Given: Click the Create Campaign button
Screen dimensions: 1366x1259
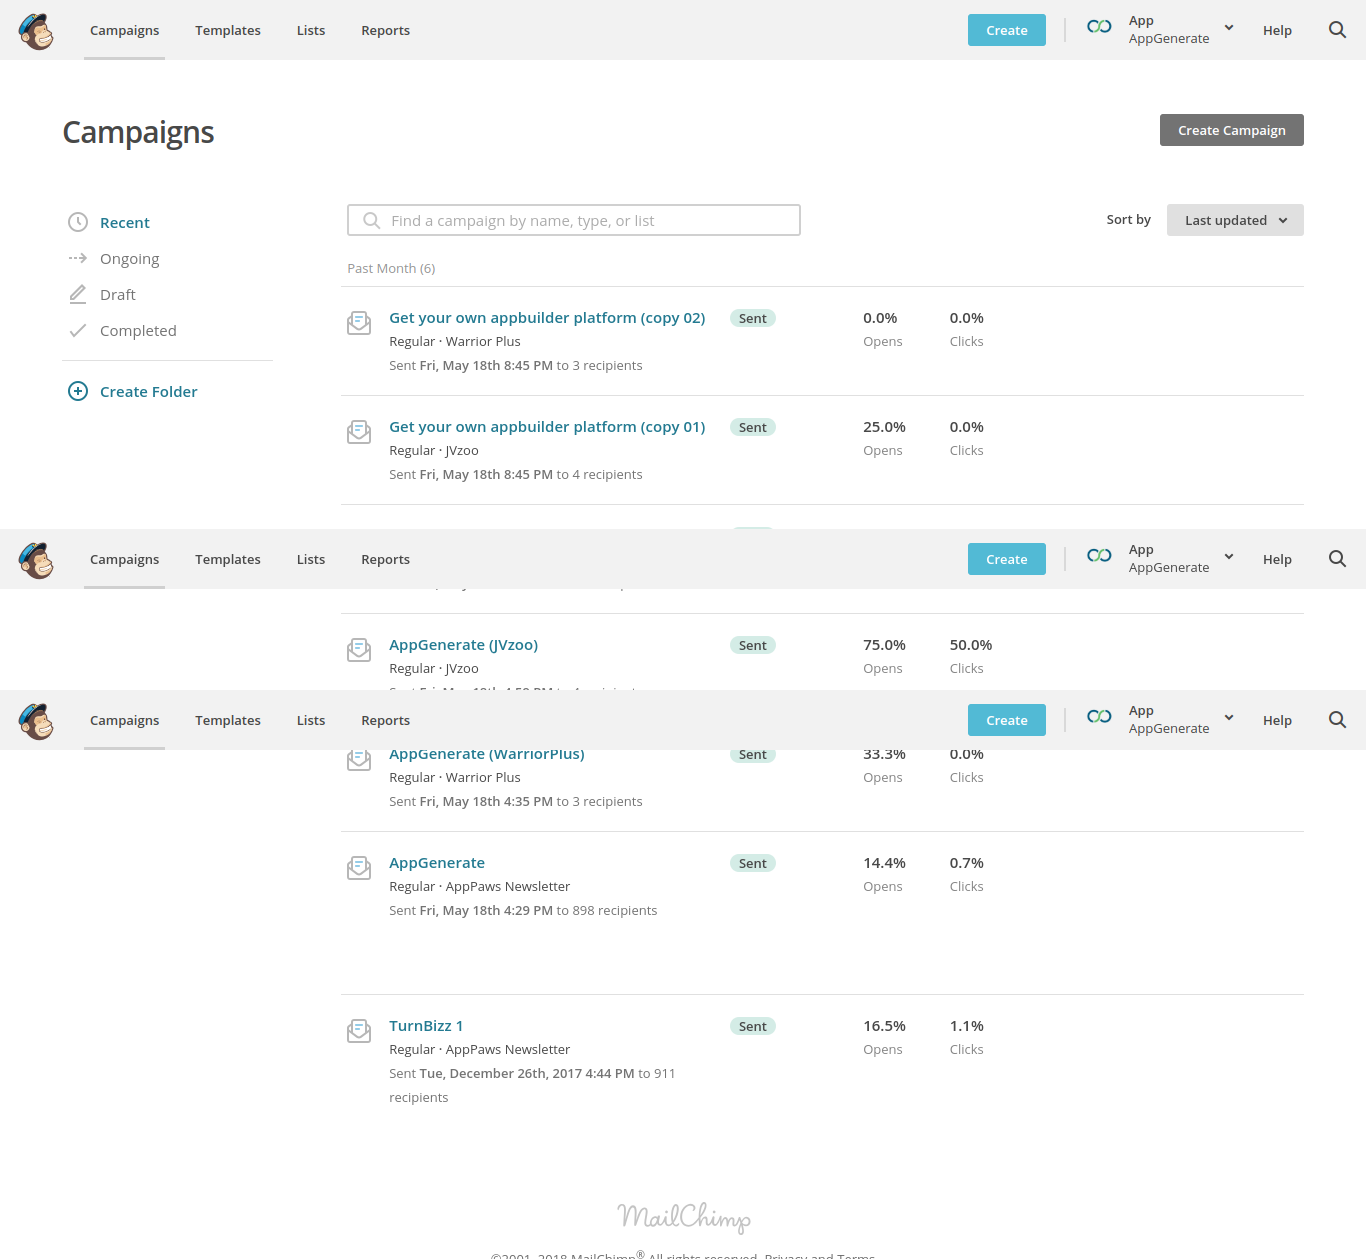Looking at the screenshot, I should tap(1232, 130).
